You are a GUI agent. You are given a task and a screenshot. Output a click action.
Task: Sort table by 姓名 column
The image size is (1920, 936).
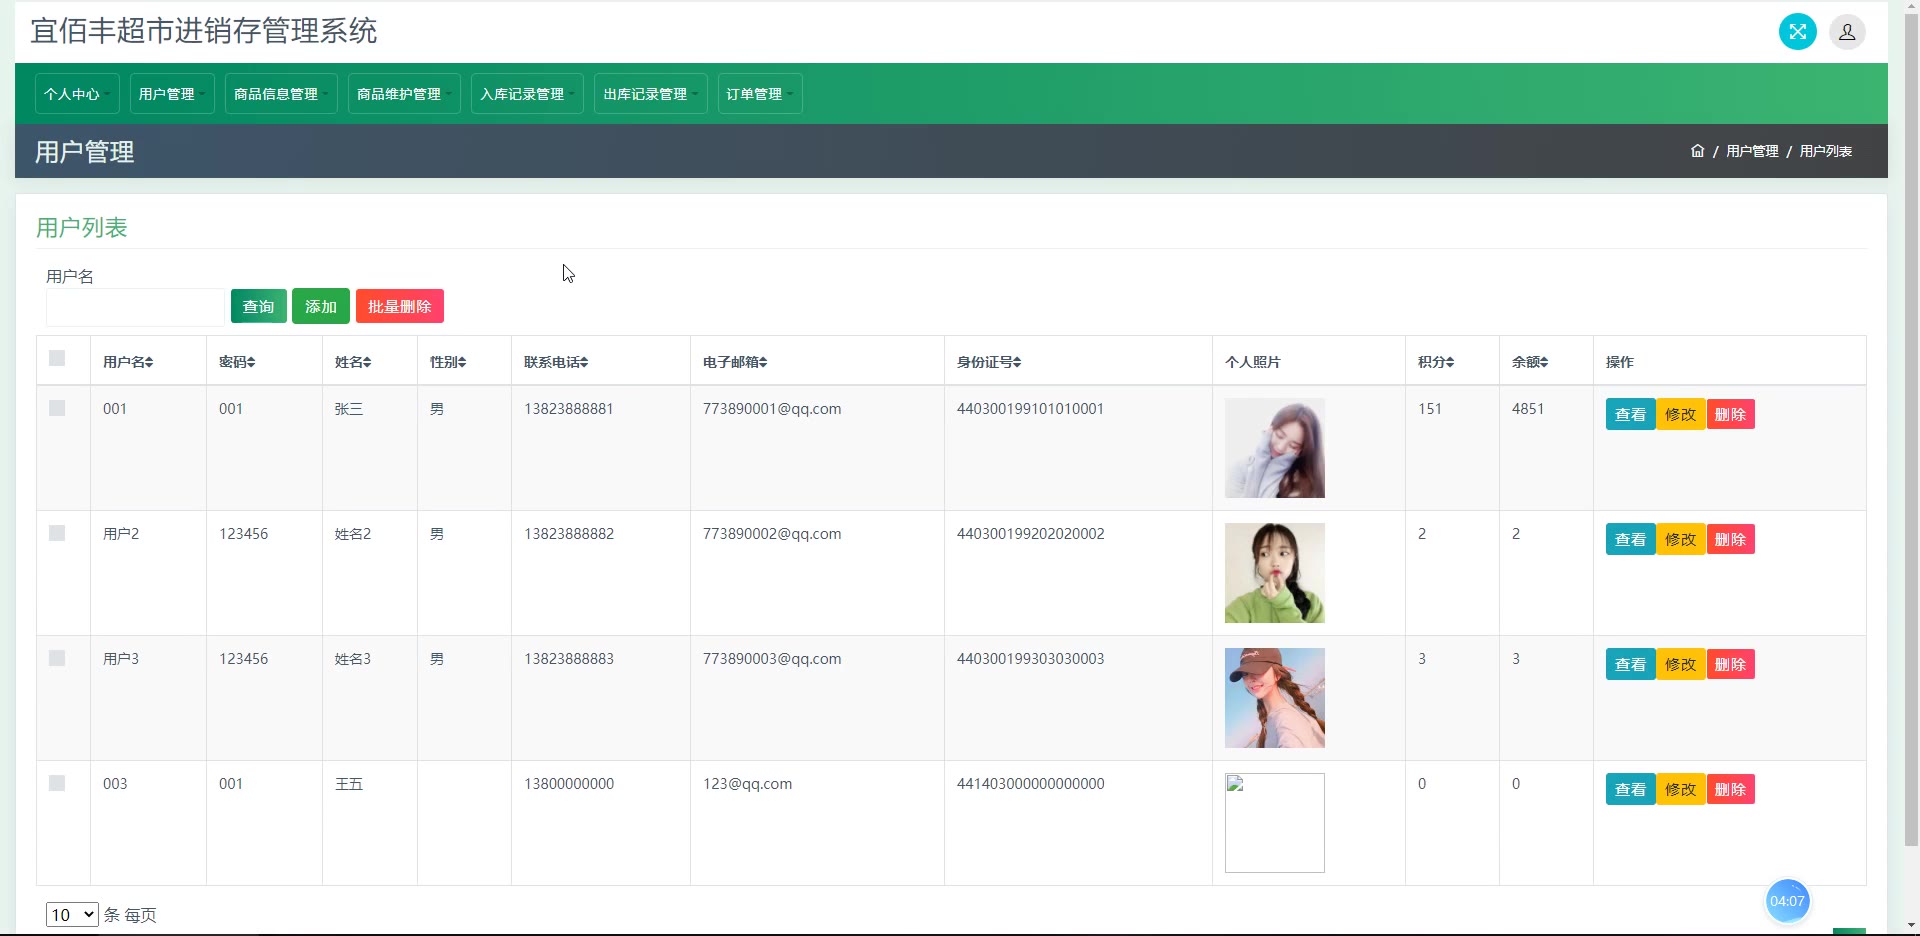click(353, 362)
